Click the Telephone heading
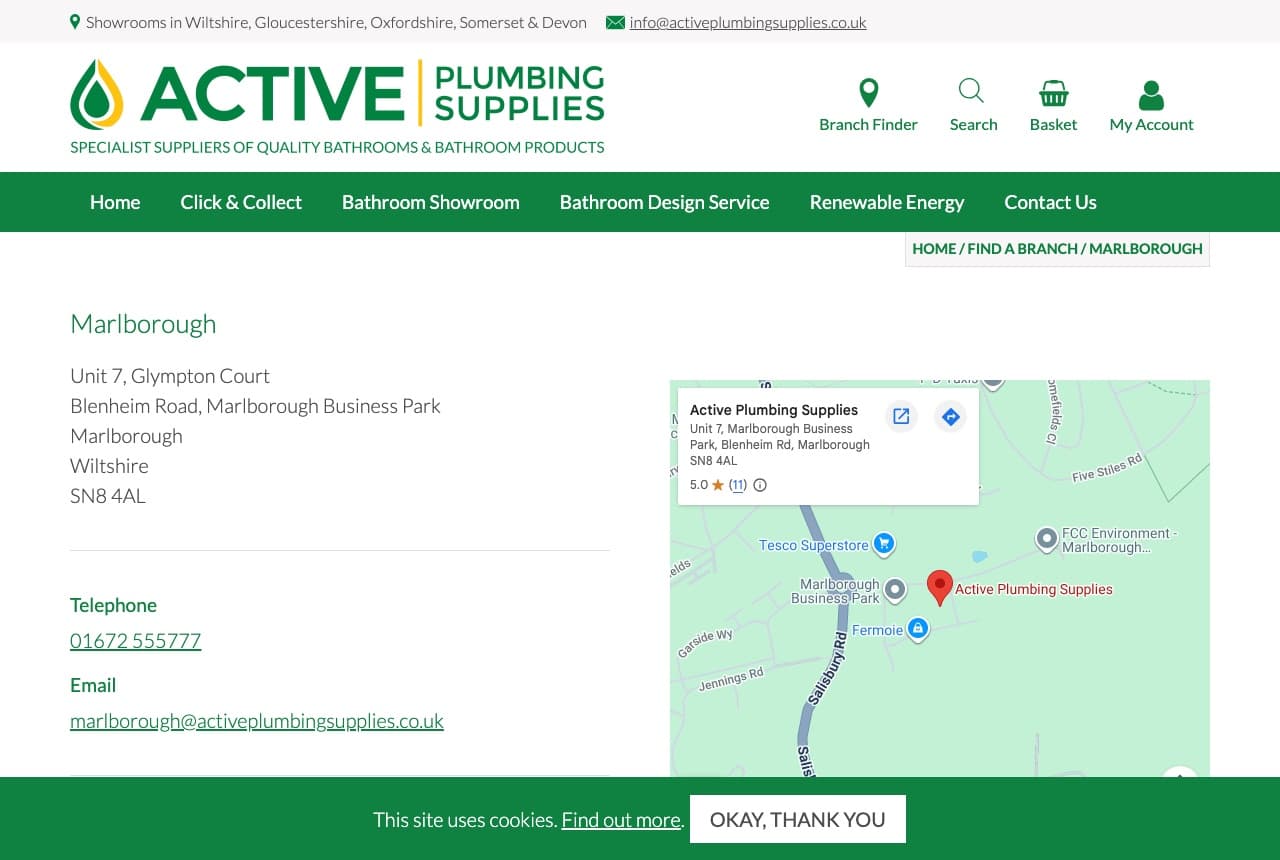This screenshot has width=1280, height=860. (113, 605)
